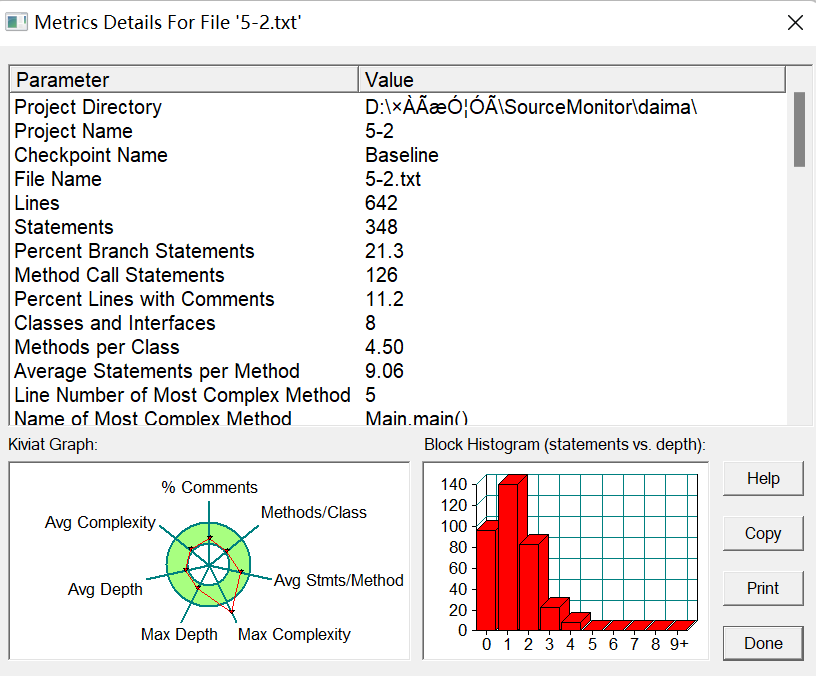Select the Lines parameter
The height and width of the screenshot is (676, 816).
click(37, 203)
